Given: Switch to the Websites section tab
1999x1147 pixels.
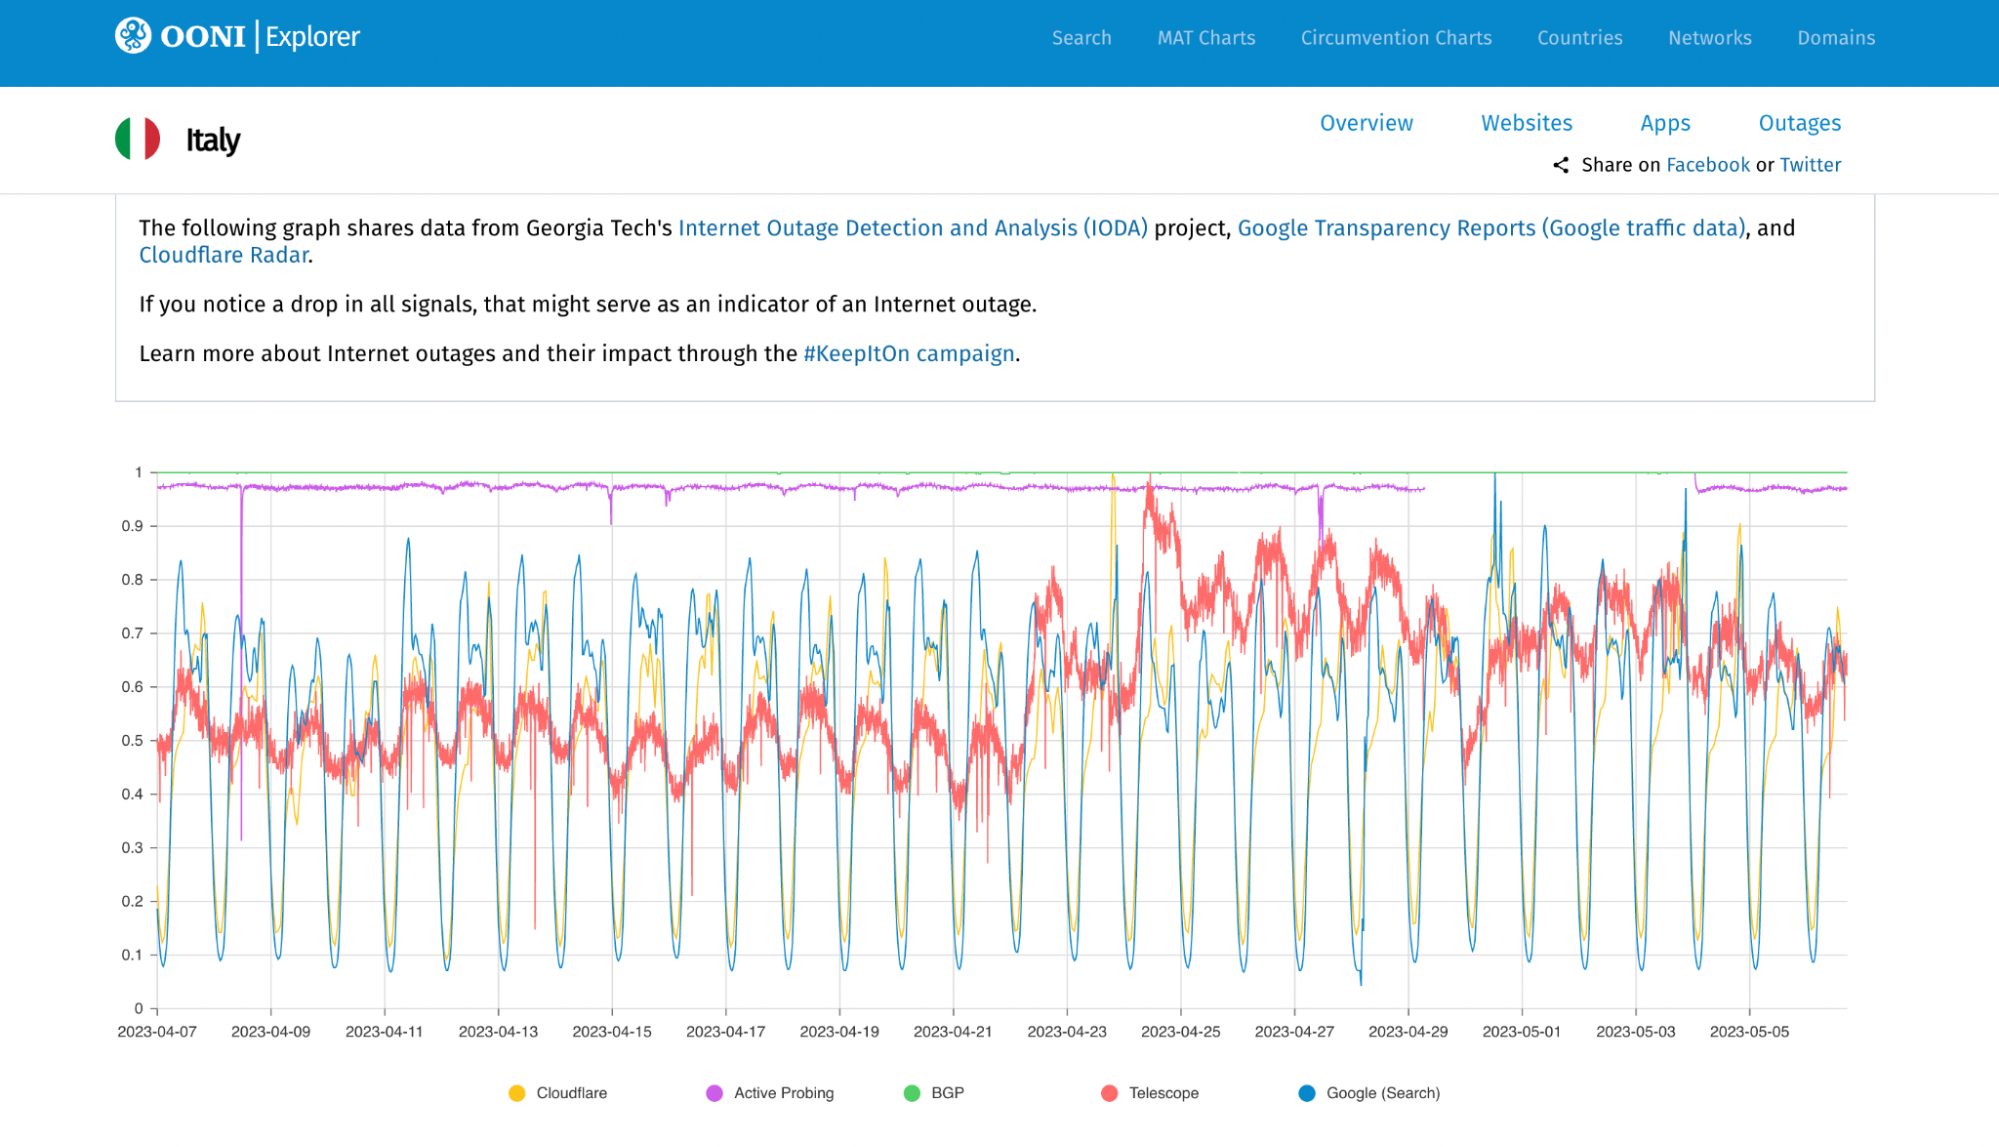Looking at the screenshot, I should coord(1526,123).
